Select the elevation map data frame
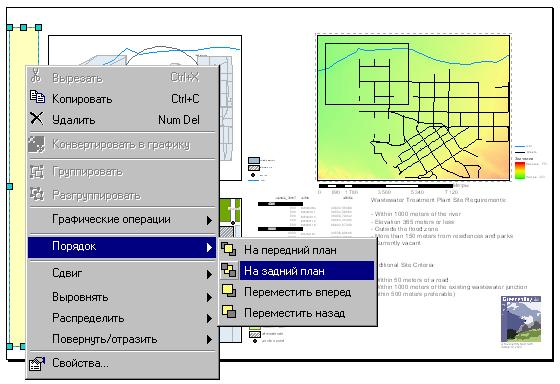 tap(414, 107)
